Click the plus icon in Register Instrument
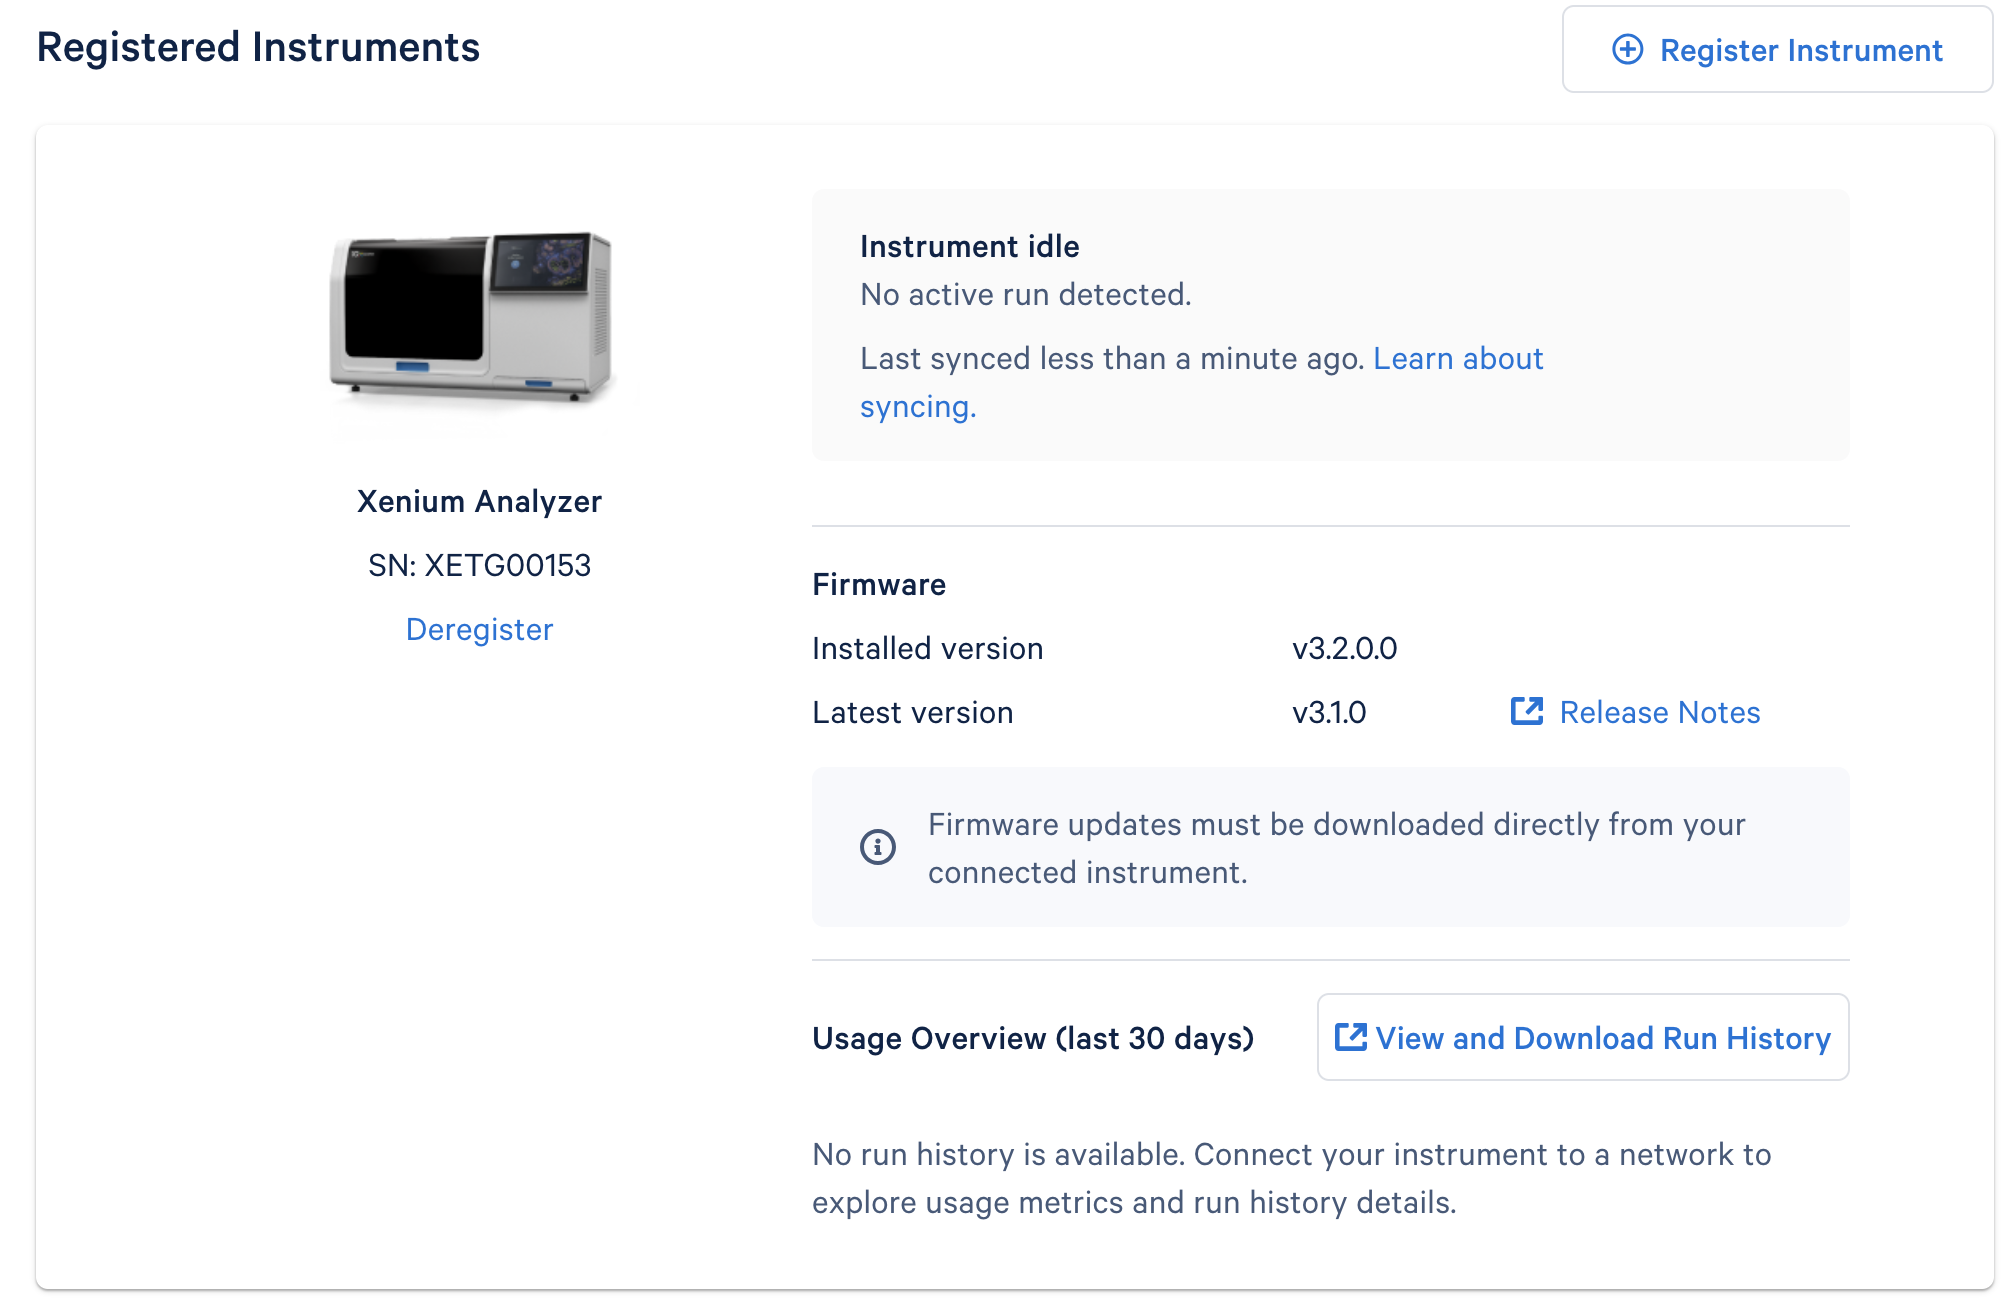Viewport: 2004px width, 1300px height. tap(1627, 49)
